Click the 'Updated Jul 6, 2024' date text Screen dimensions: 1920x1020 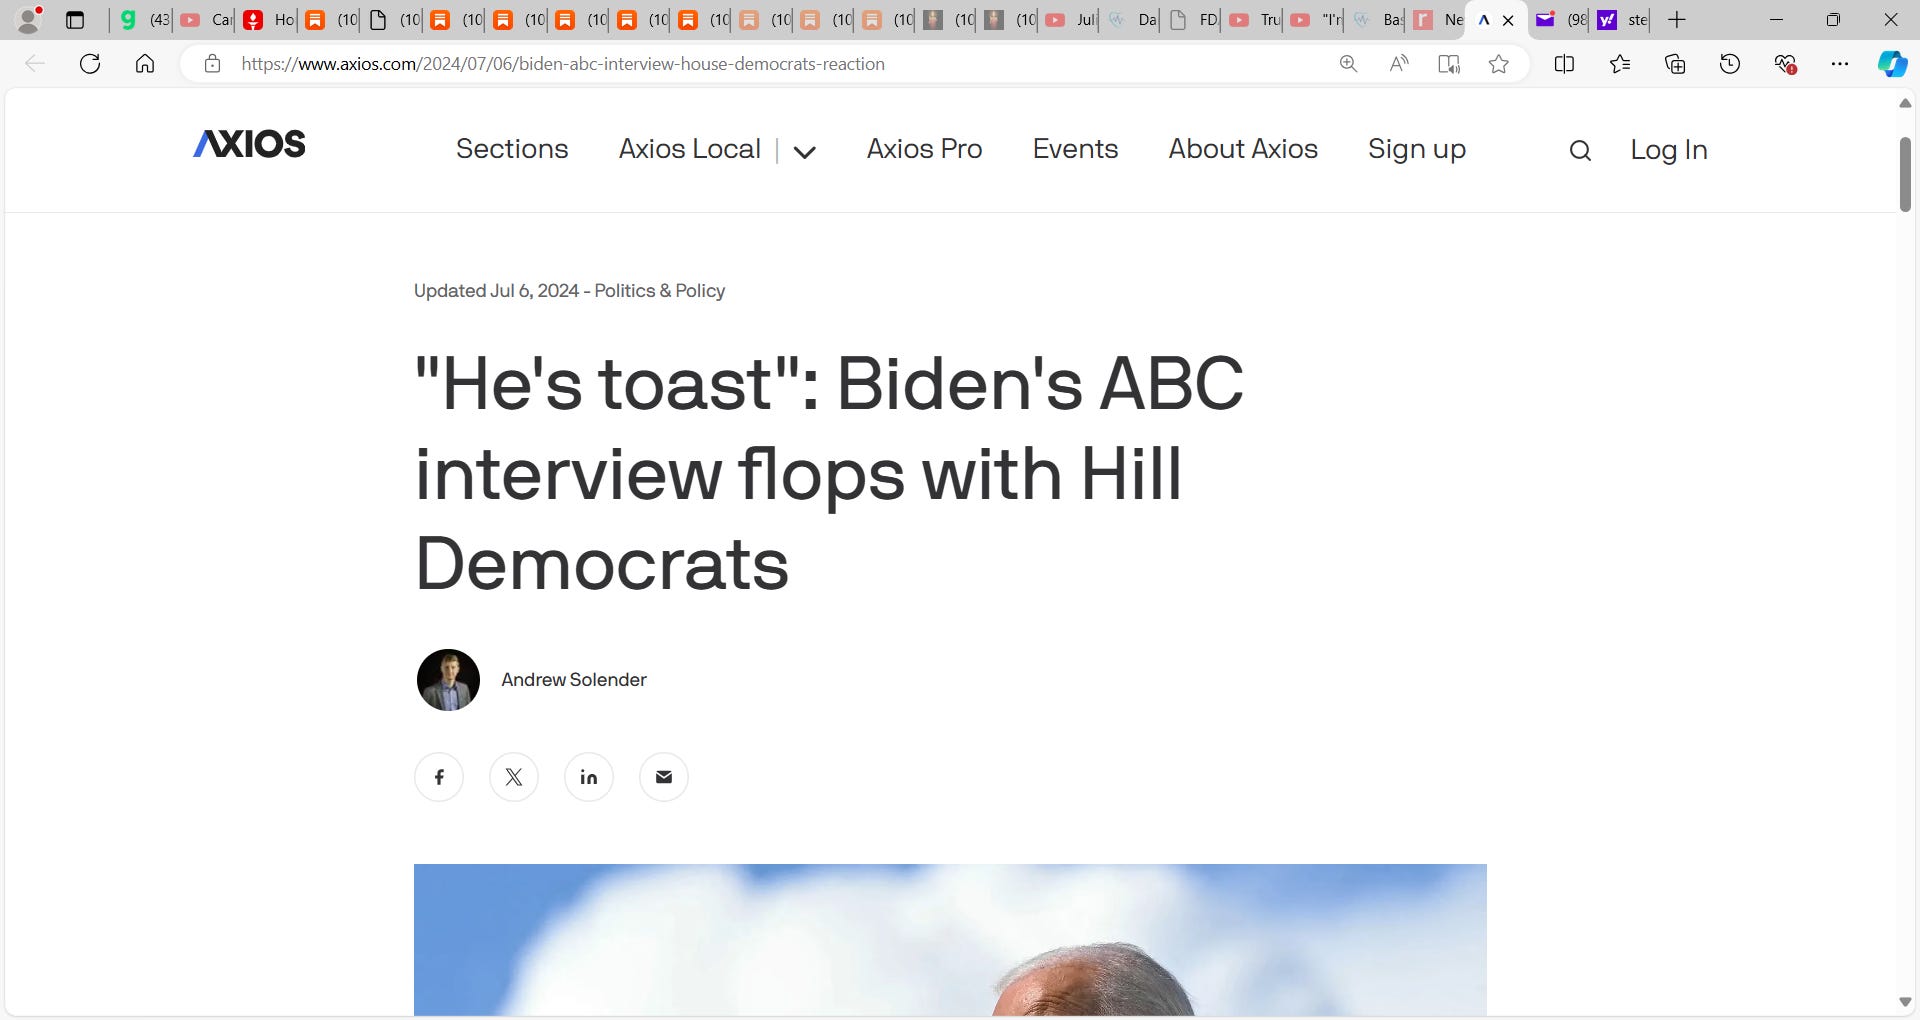[497, 291]
